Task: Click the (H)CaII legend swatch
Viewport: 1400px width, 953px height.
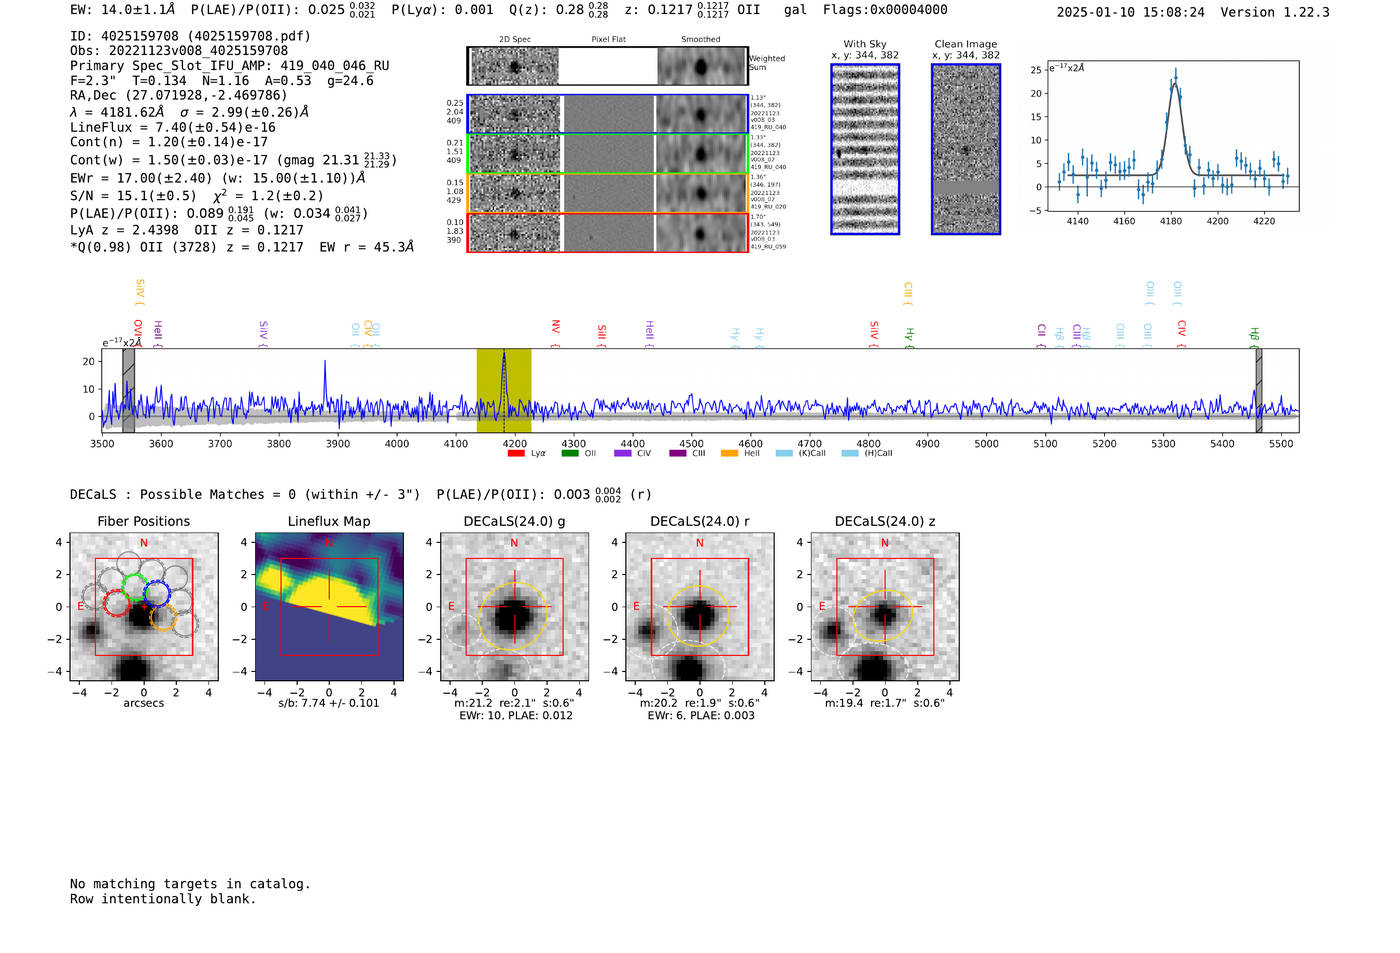Action: pos(850,453)
